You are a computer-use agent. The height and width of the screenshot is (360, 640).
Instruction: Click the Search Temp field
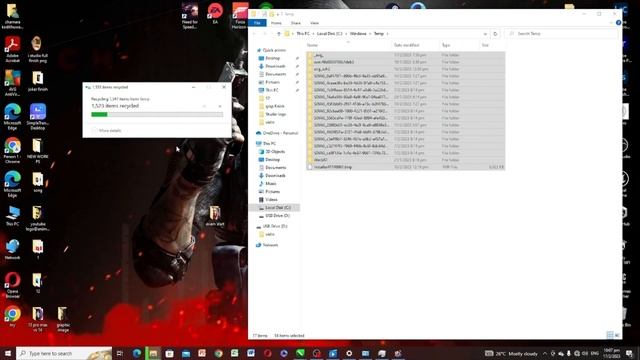click(x=561, y=33)
